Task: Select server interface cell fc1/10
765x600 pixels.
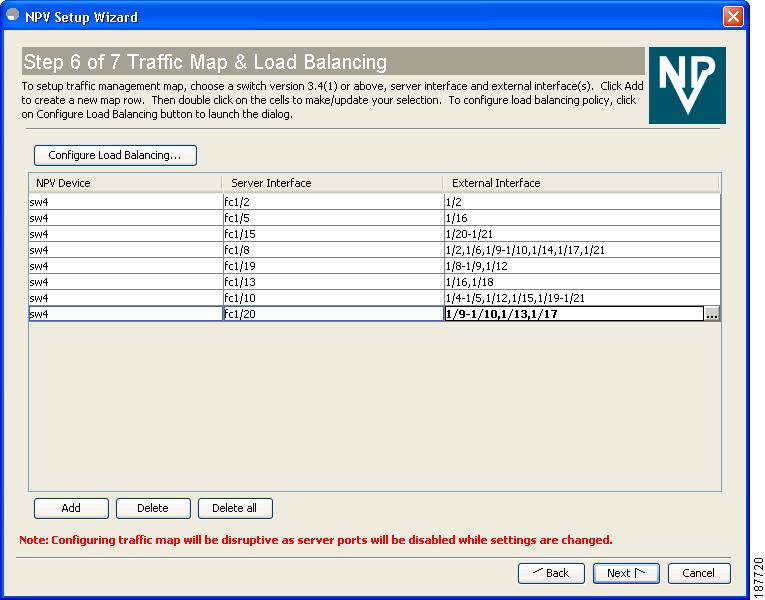Action: pyautogui.click(x=333, y=299)
